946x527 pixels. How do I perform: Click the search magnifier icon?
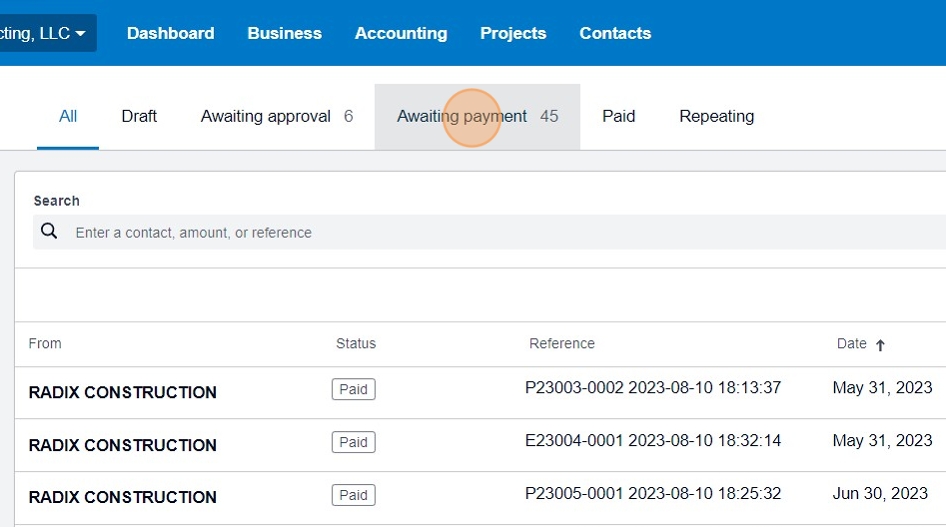pos(49,231)
